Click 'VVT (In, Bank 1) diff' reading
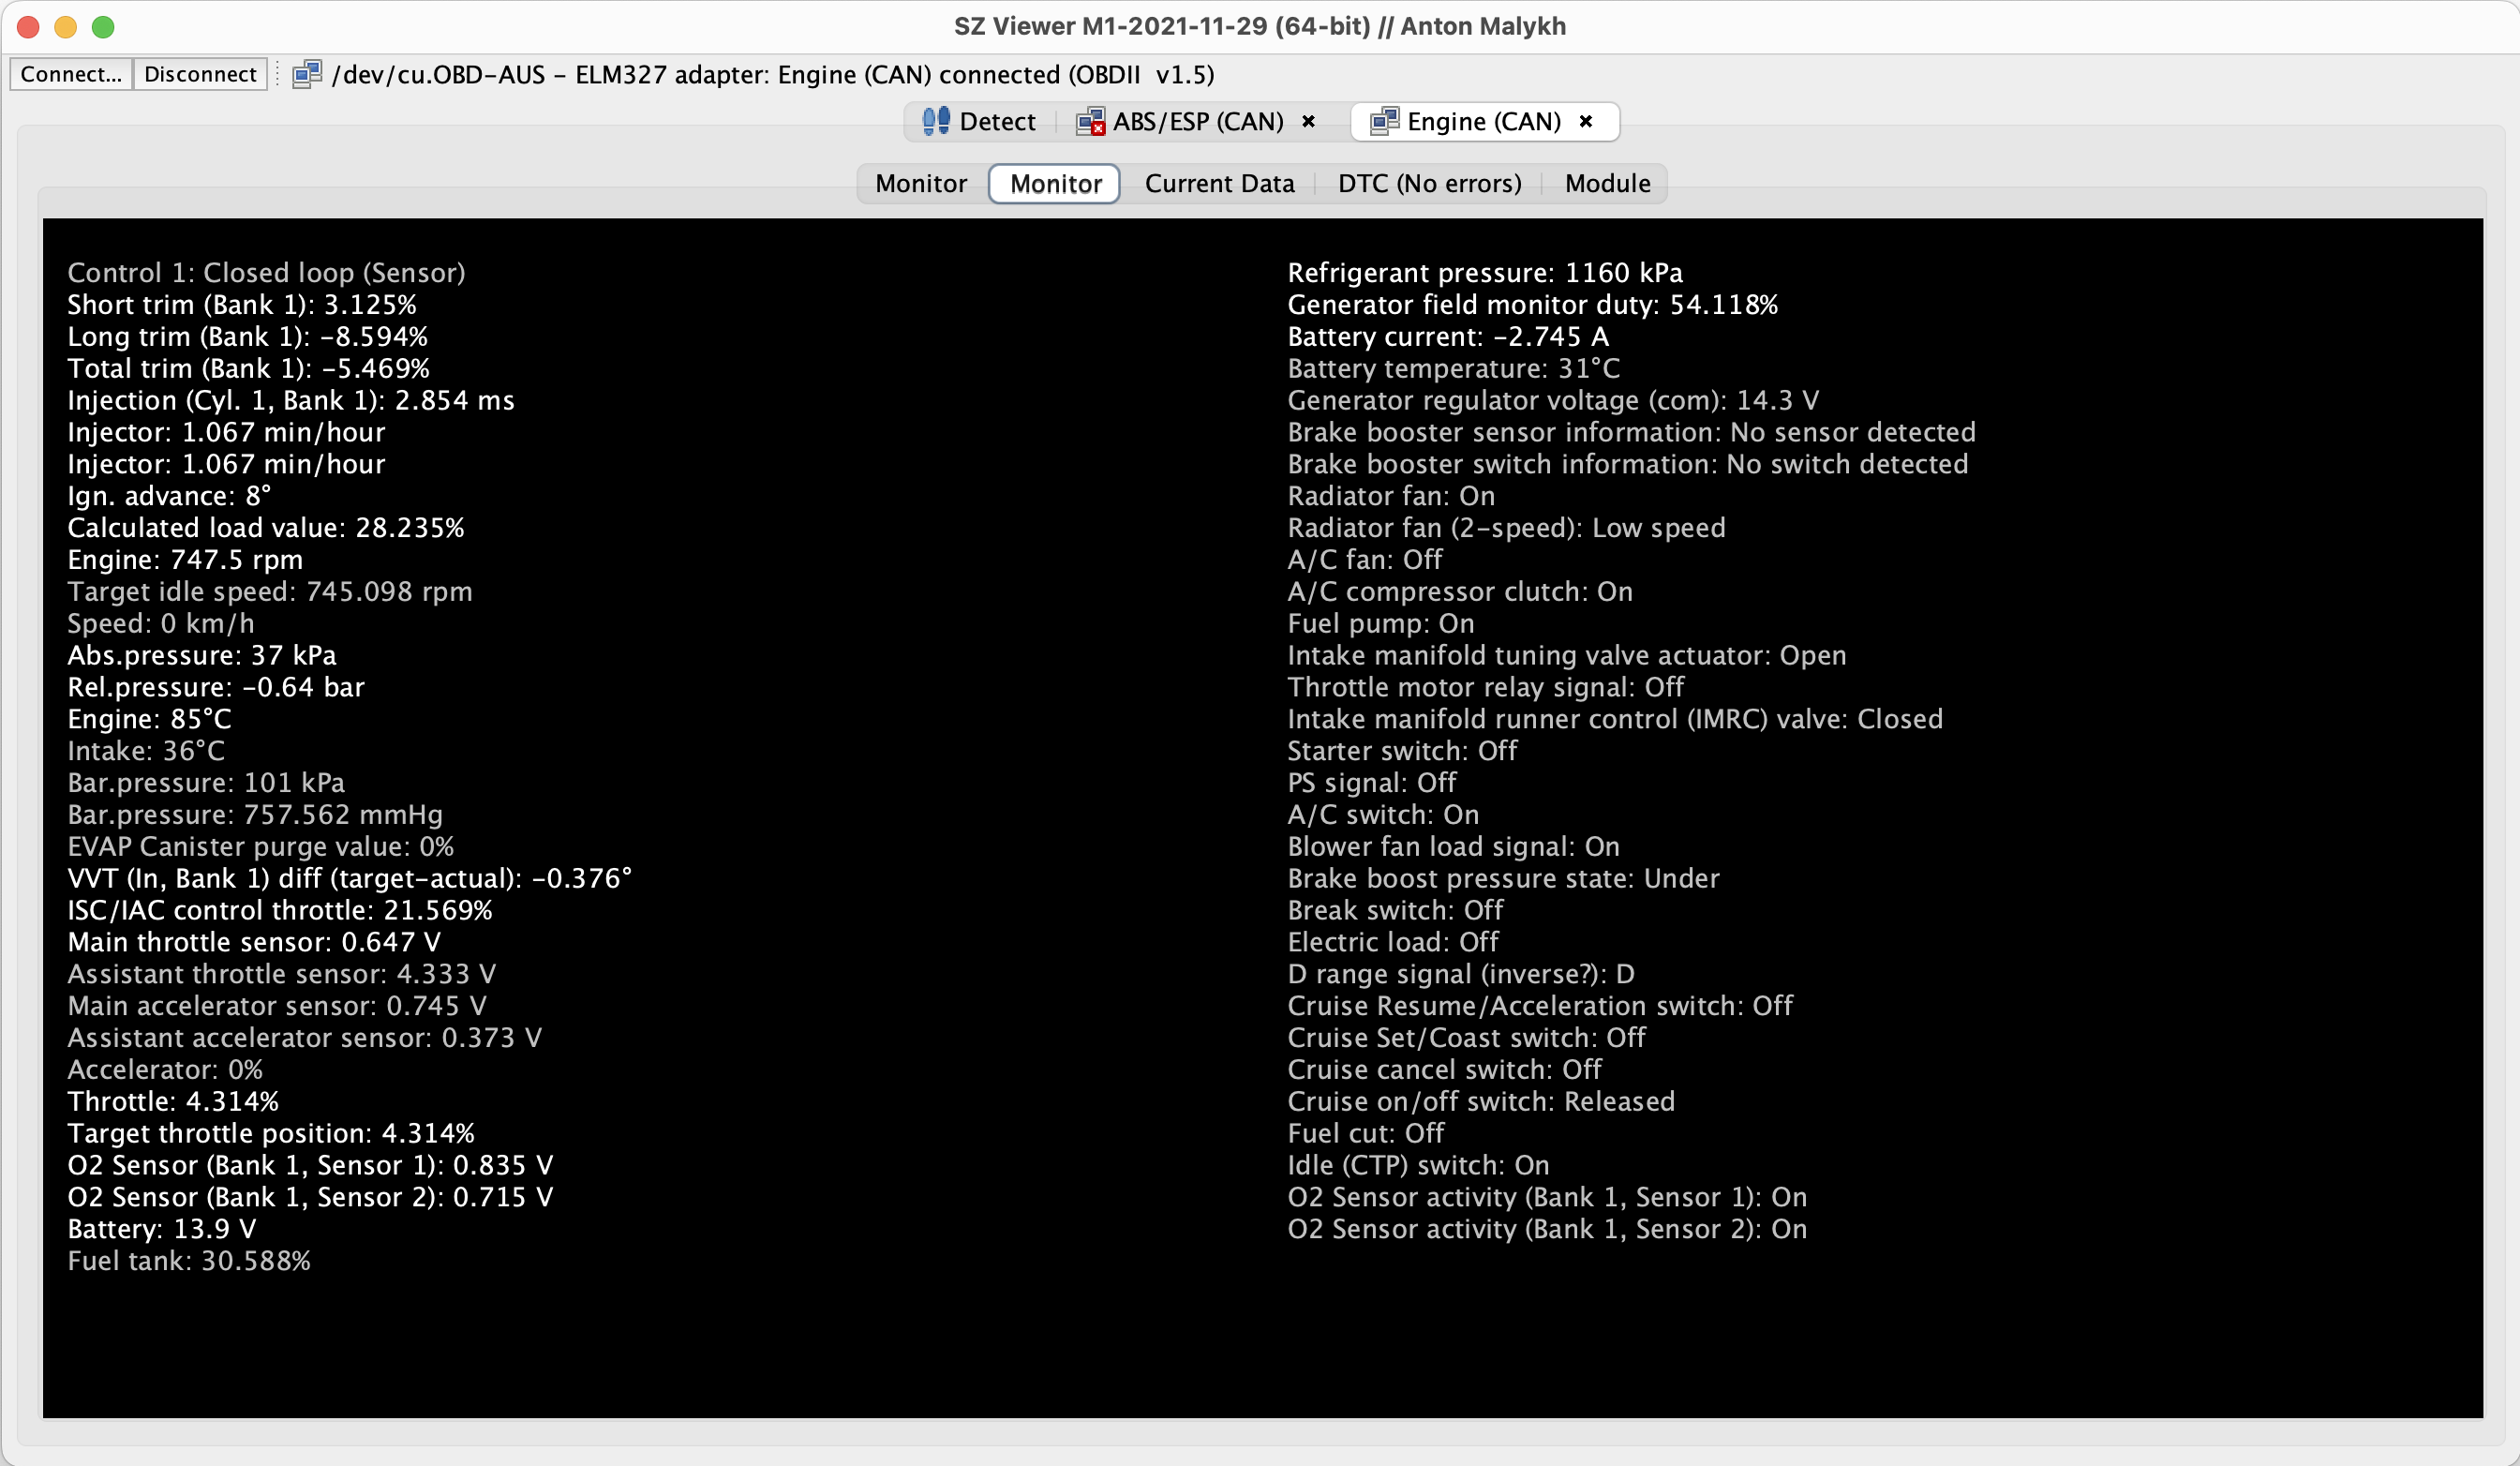The height and width of the screenshot is (1466, 2520). (350, 879)
